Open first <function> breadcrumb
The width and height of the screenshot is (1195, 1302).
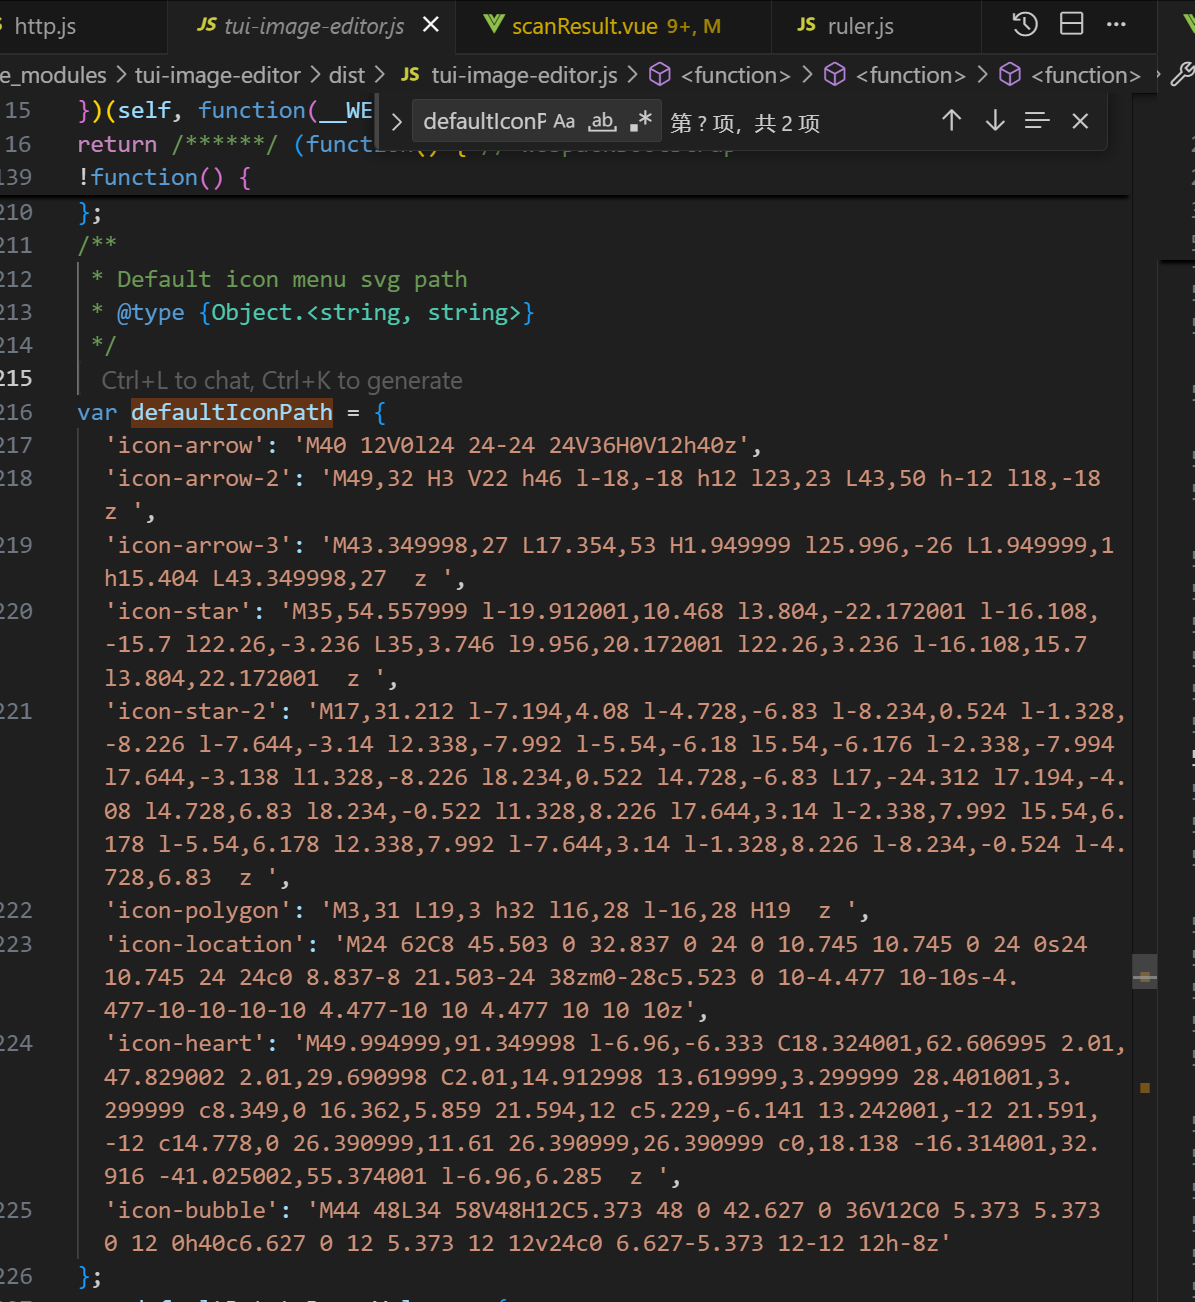point(735,75)
